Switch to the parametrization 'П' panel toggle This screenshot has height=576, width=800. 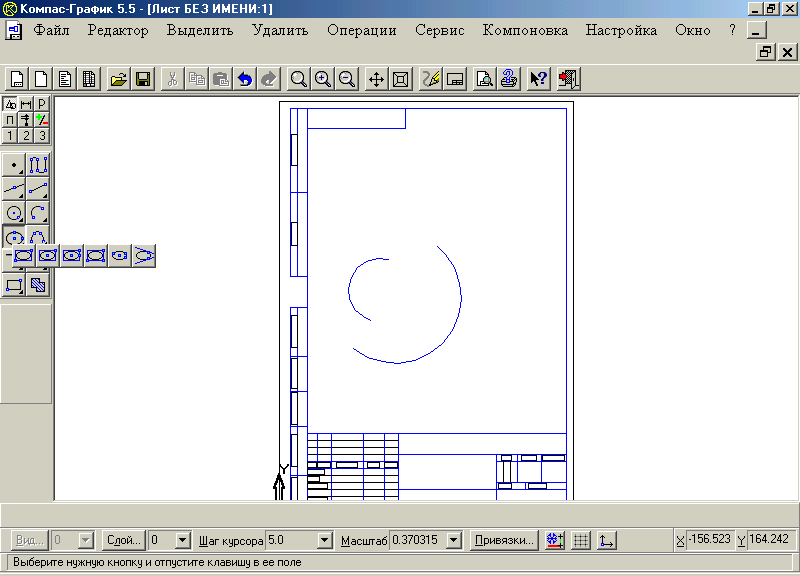tap(10, 120)
